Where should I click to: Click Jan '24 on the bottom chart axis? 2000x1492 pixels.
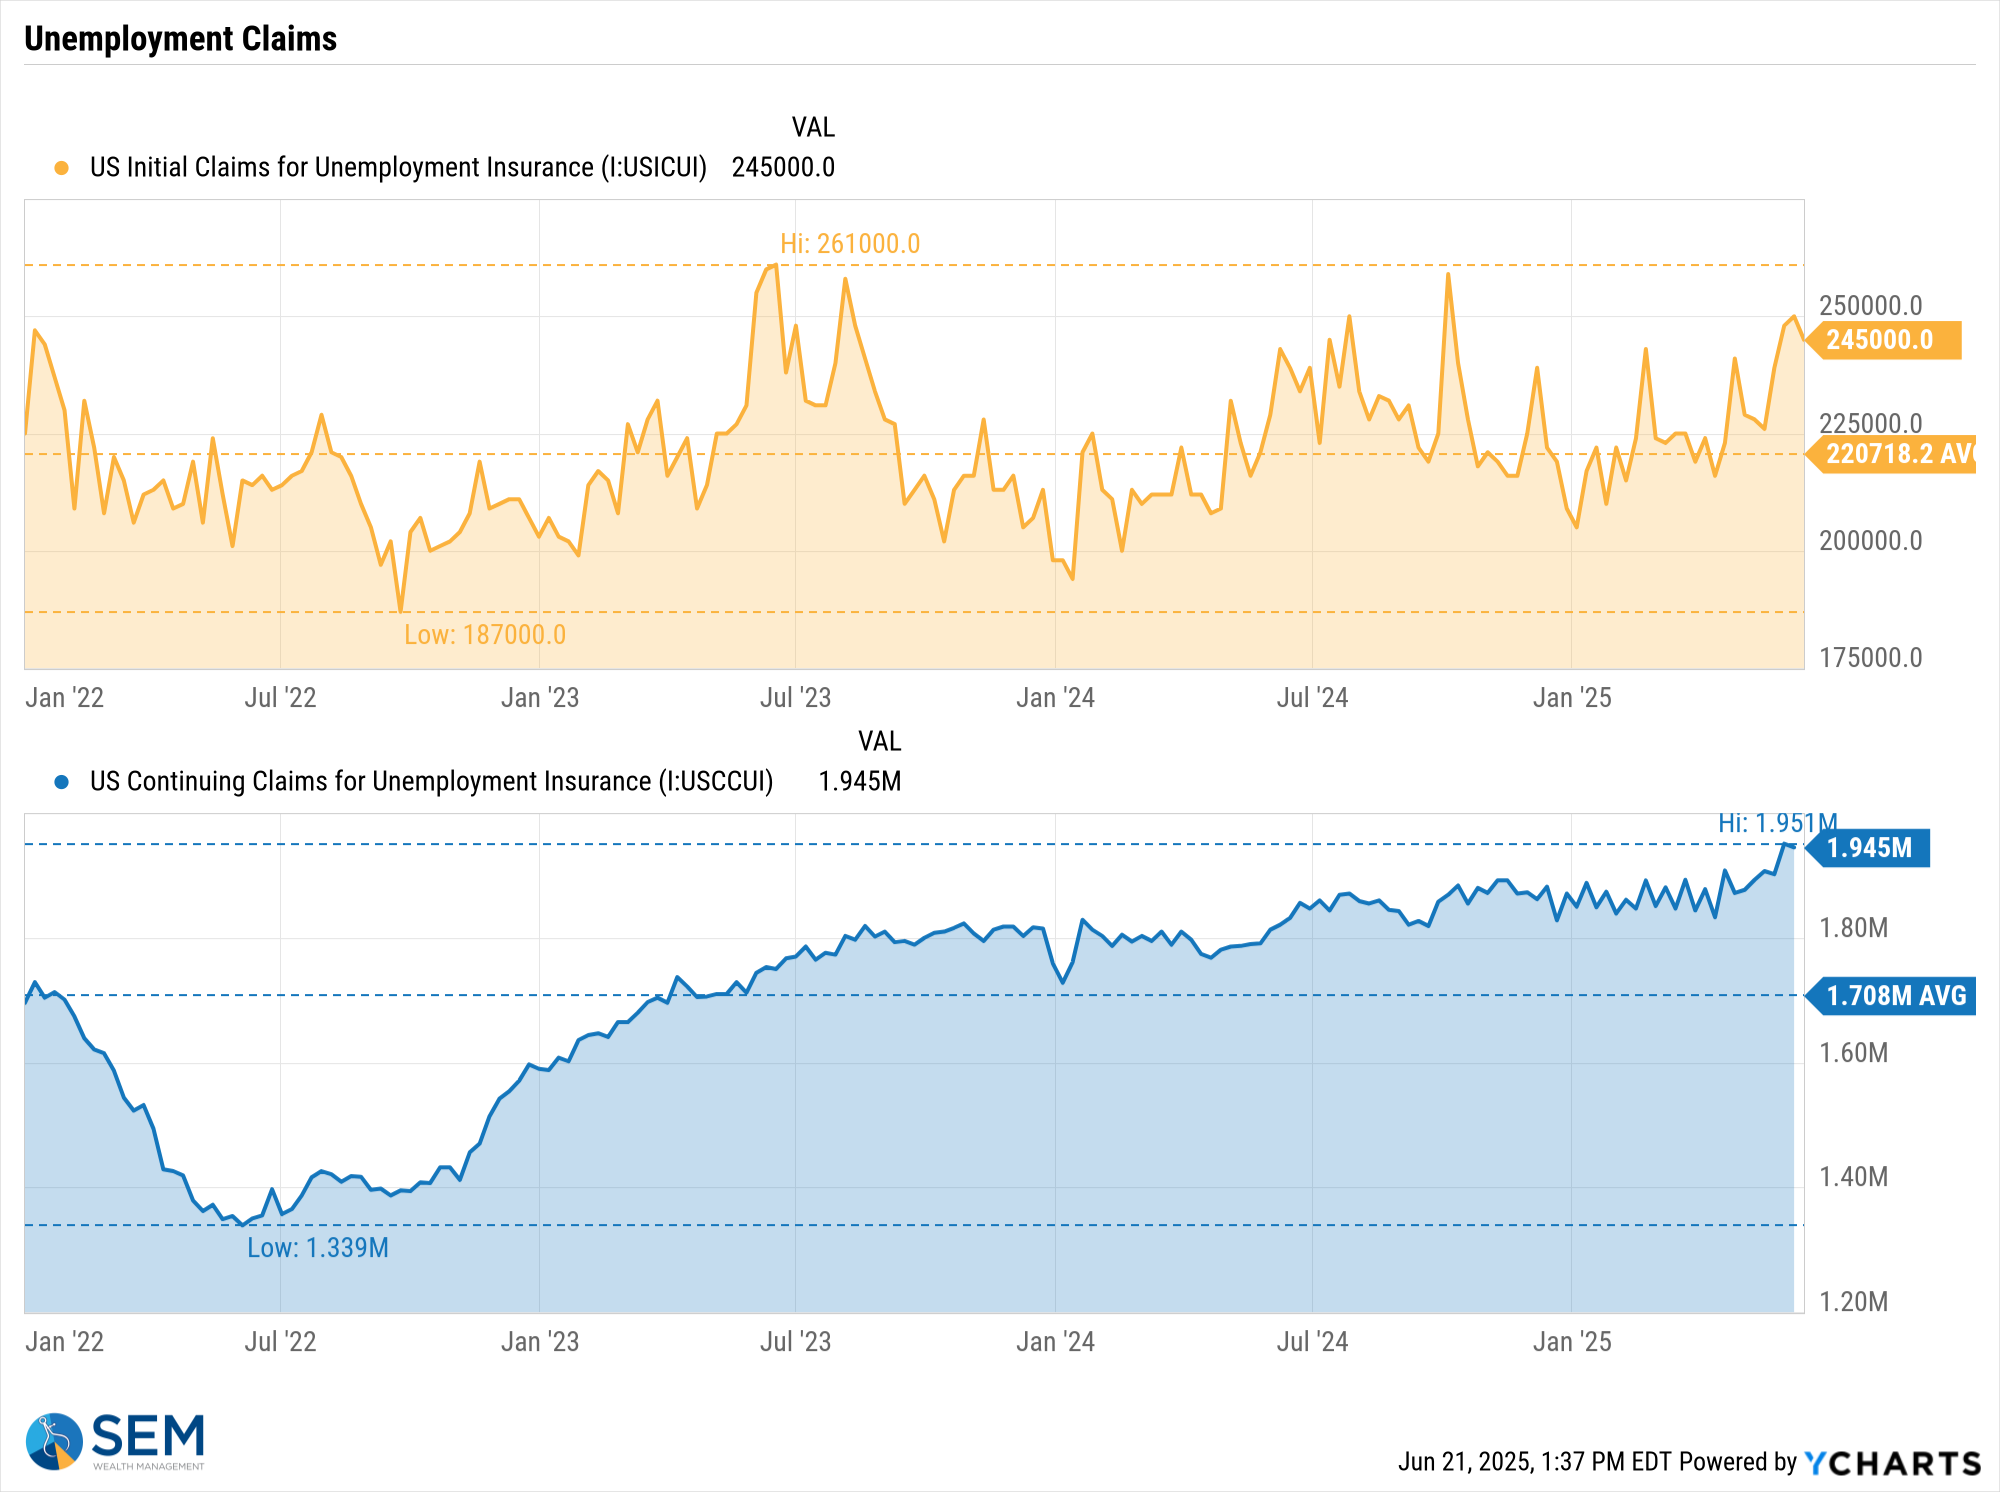pyautogui.click(x=1055, y=1342)
